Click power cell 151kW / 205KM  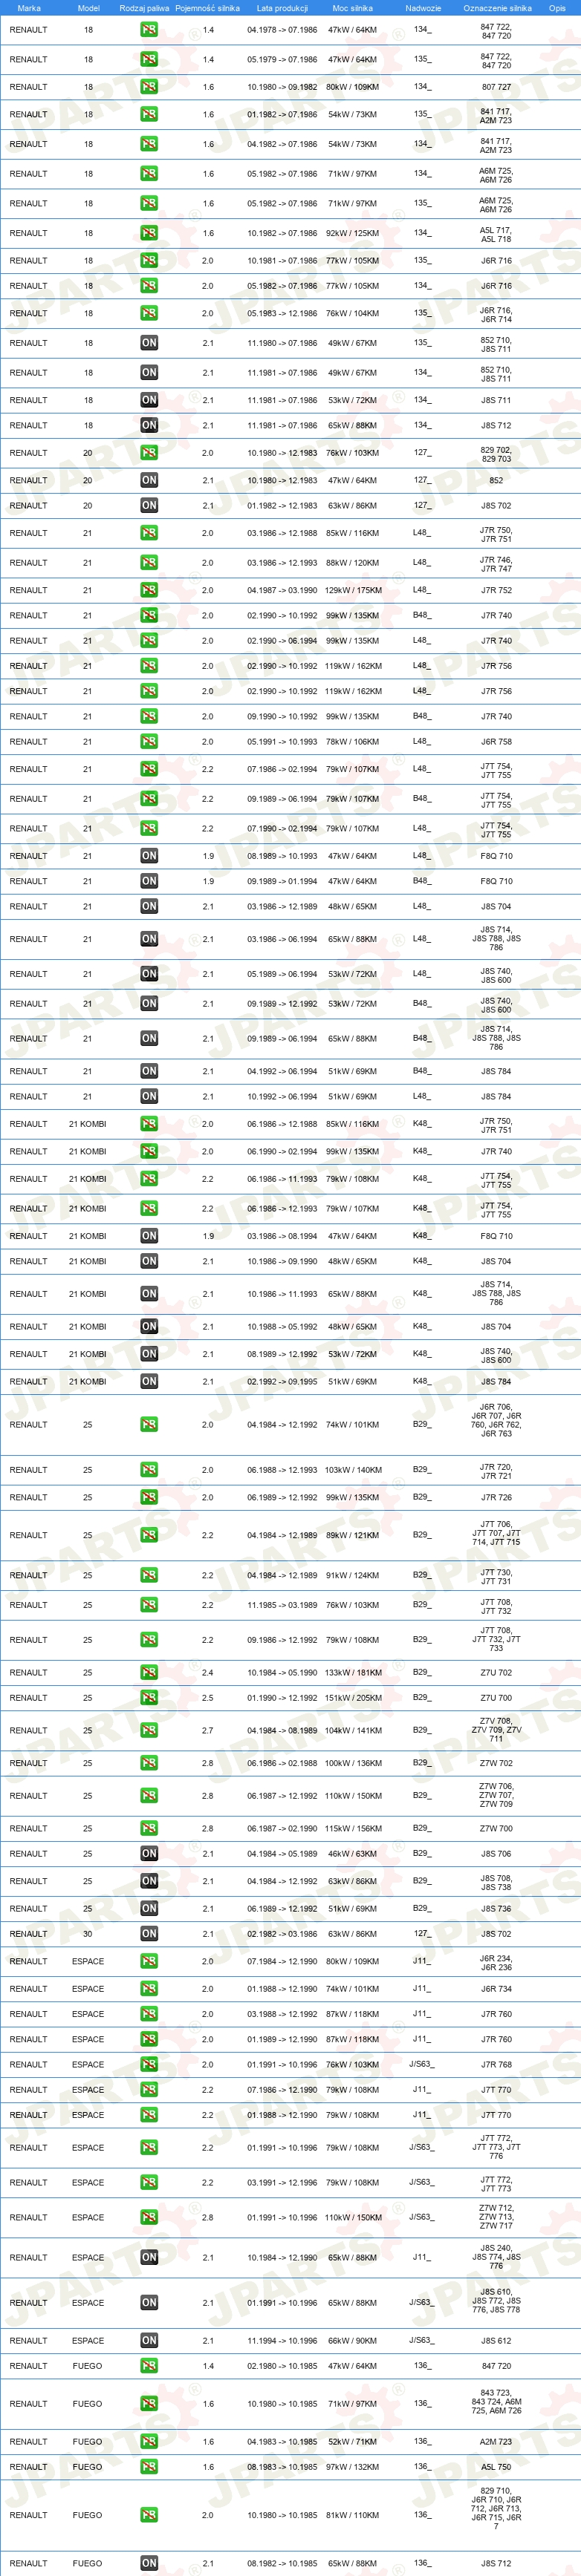(352, 1697)
